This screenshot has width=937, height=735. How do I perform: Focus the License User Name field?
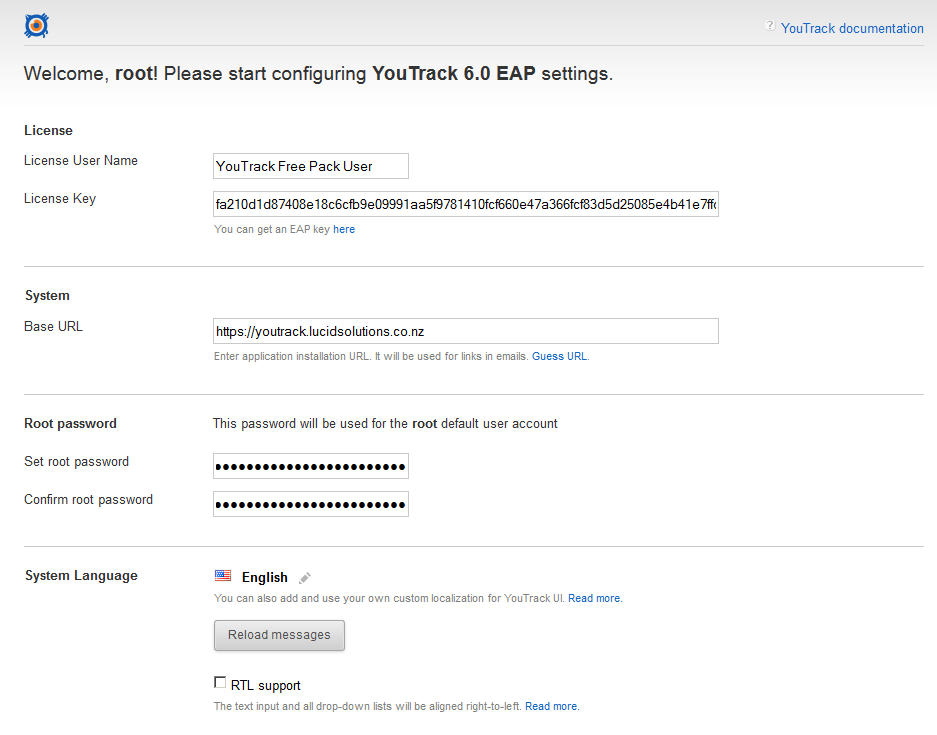[311, 166]
